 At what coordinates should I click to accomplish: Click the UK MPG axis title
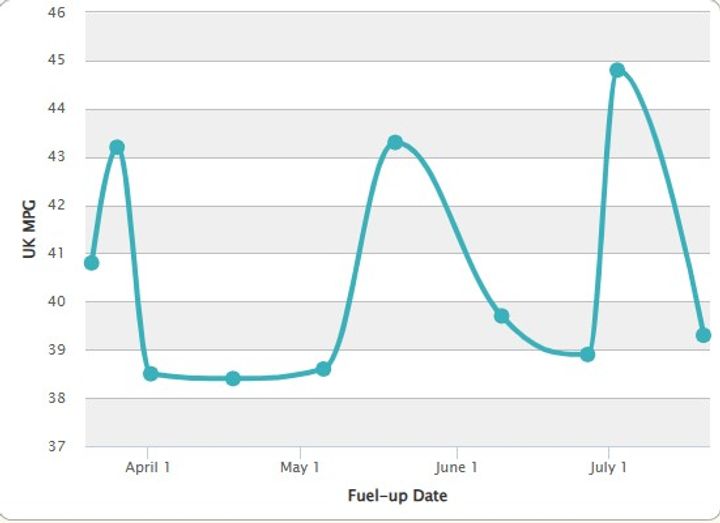point(29,229)
